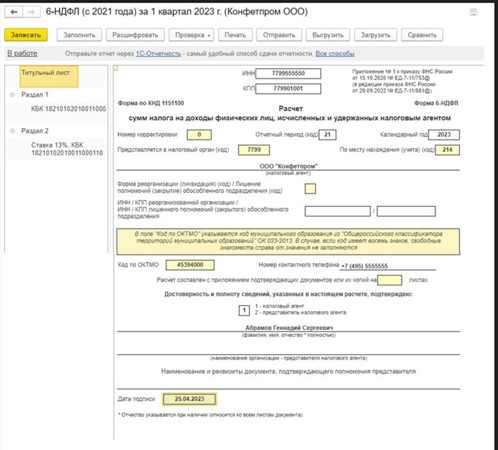Image resolution: width=498 pixels, height=450 pixels.
Task: Click the Календарный год field 2023
Action: point(444,135)
